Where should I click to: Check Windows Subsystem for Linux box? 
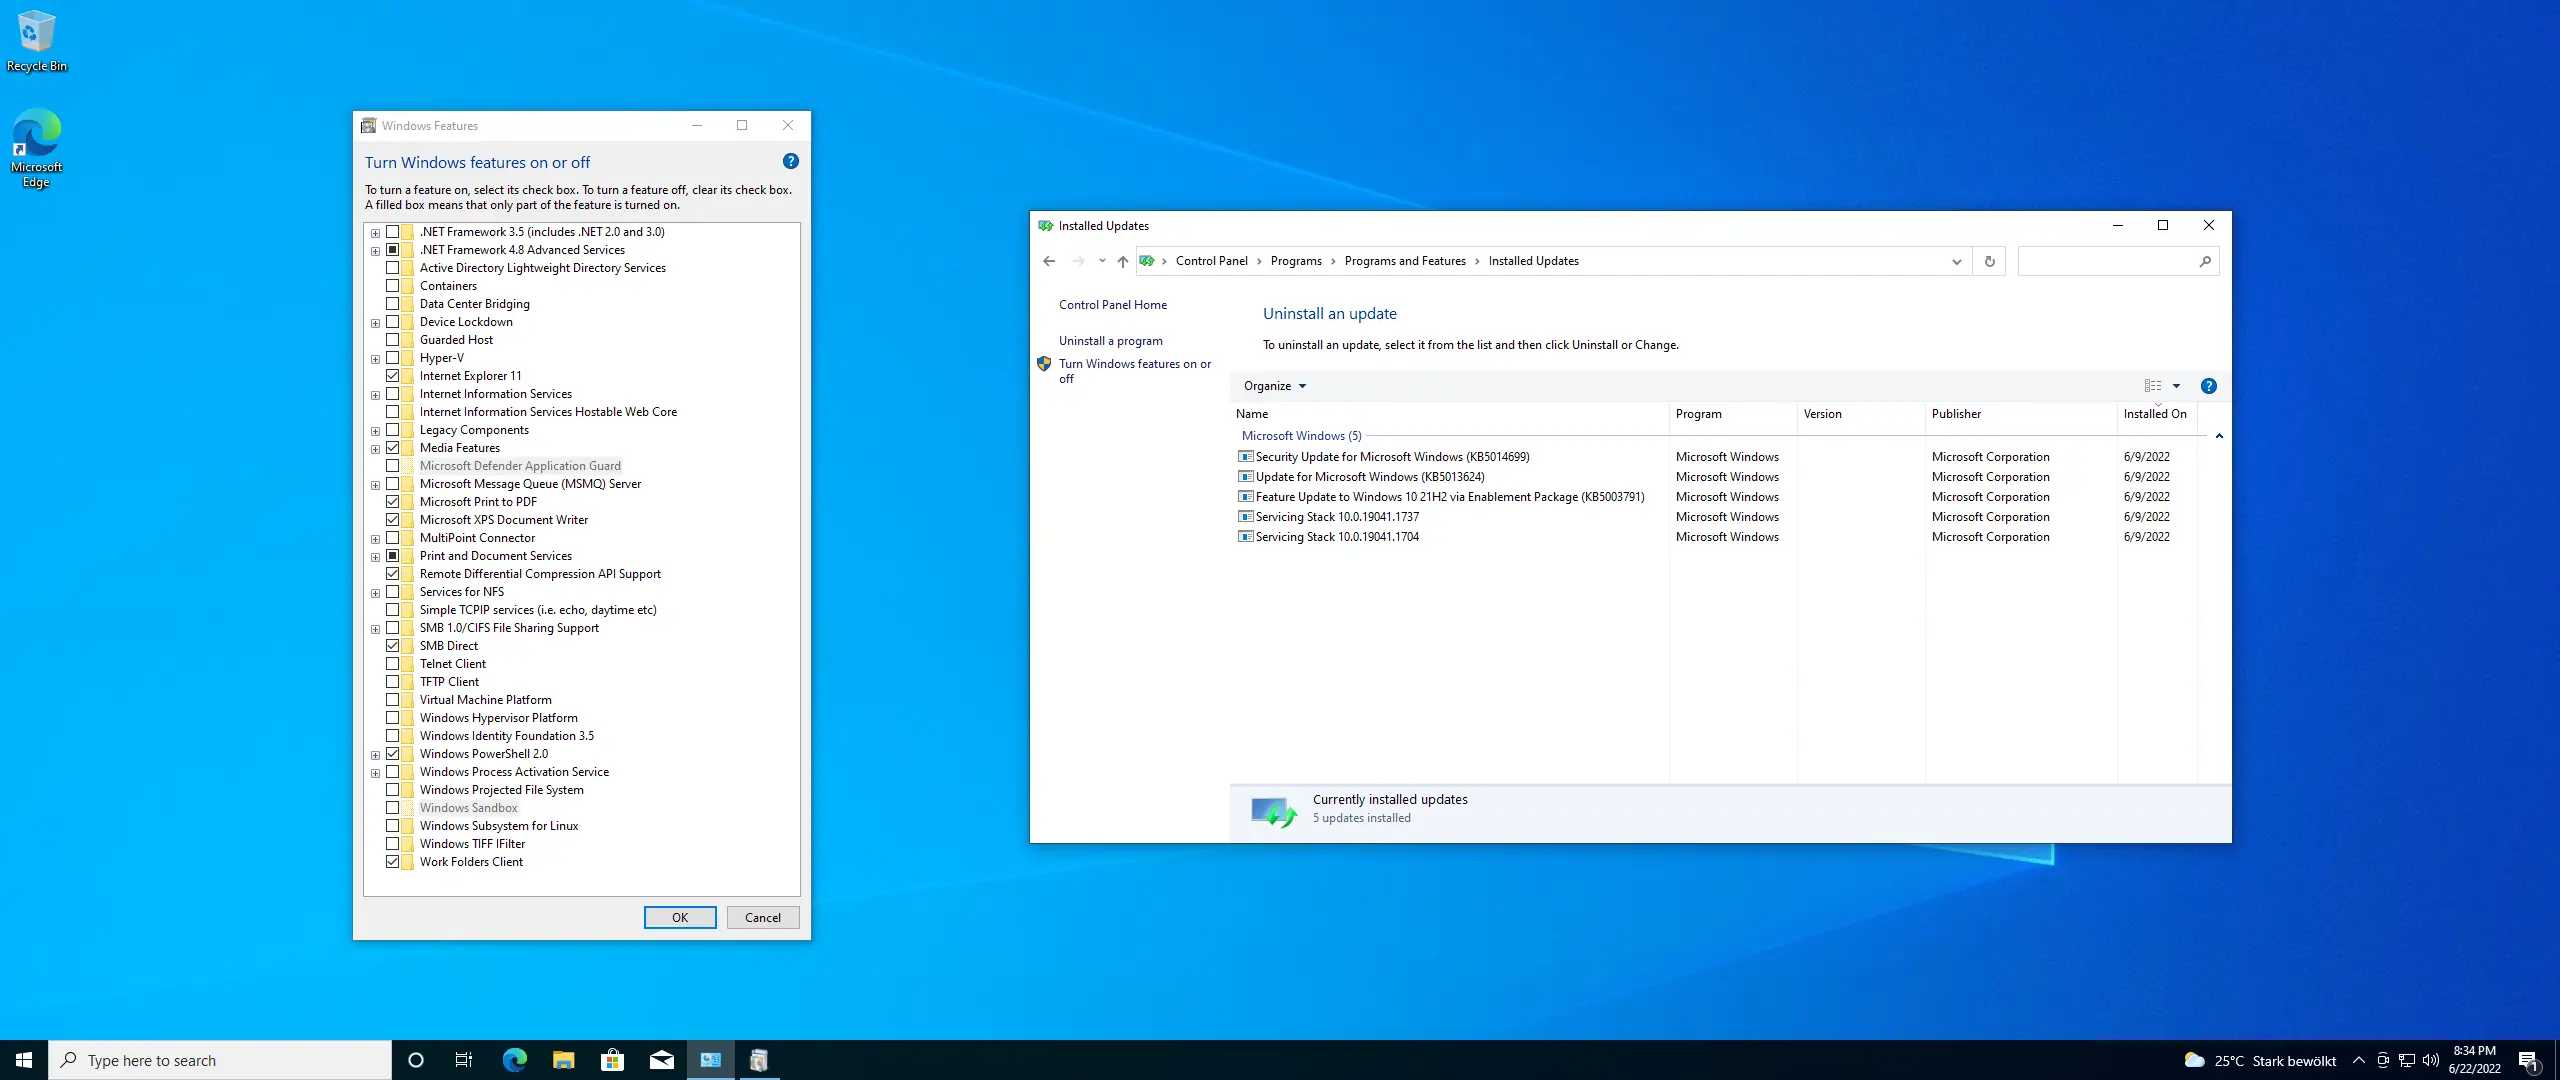393,826
